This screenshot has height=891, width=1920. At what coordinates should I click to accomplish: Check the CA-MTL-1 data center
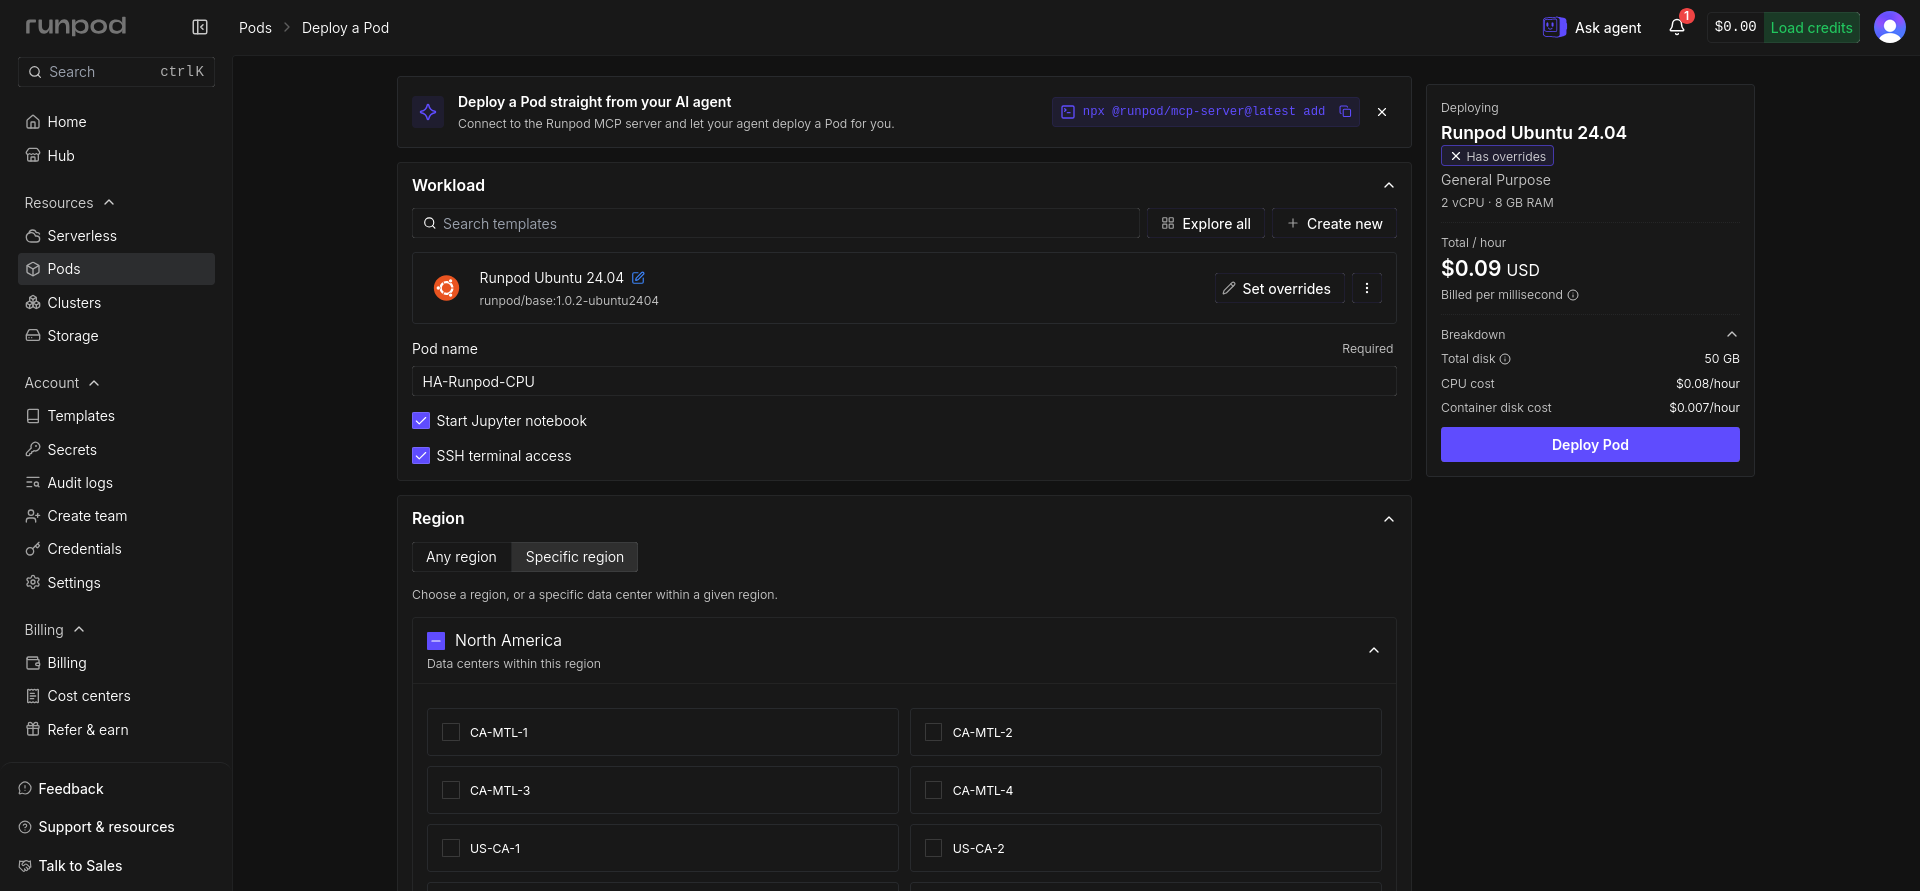click(451, 733)
